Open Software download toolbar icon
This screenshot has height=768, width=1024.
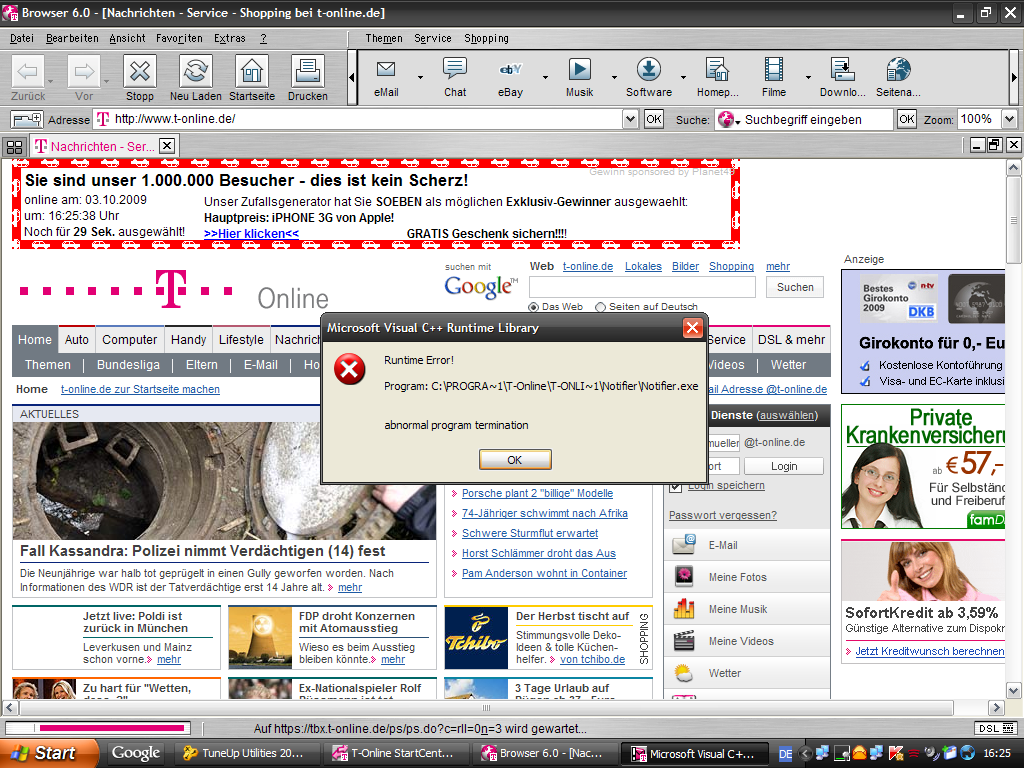[x=648, y=69]
